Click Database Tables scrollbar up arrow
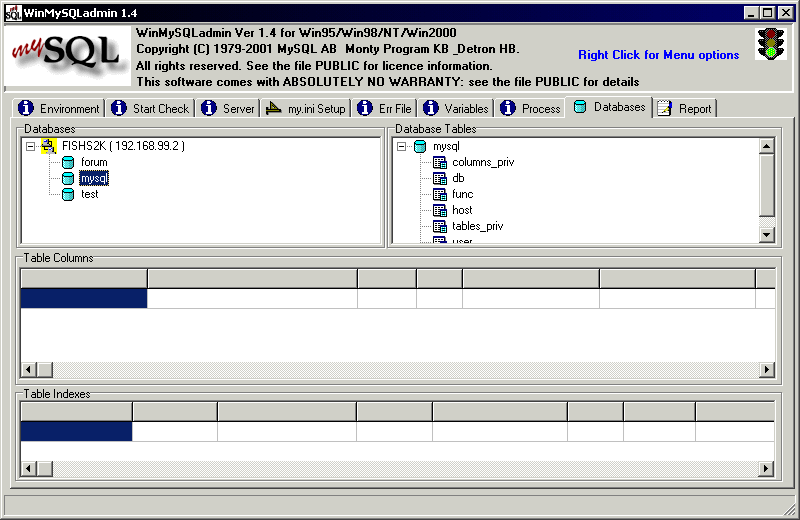 (x=766, y=146)
